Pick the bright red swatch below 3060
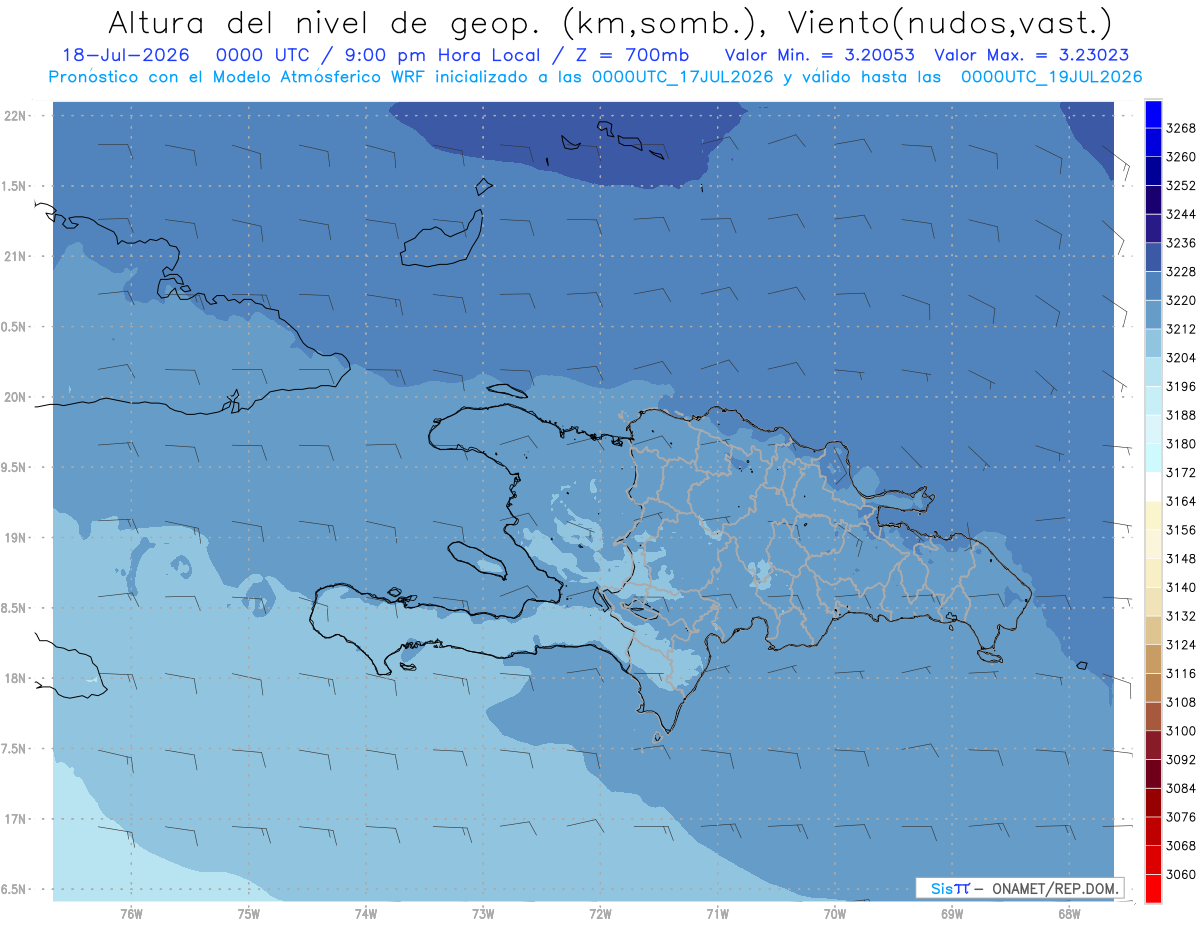The width and height of the screenshot is (1200, 927). click(x=1152, y=888)
